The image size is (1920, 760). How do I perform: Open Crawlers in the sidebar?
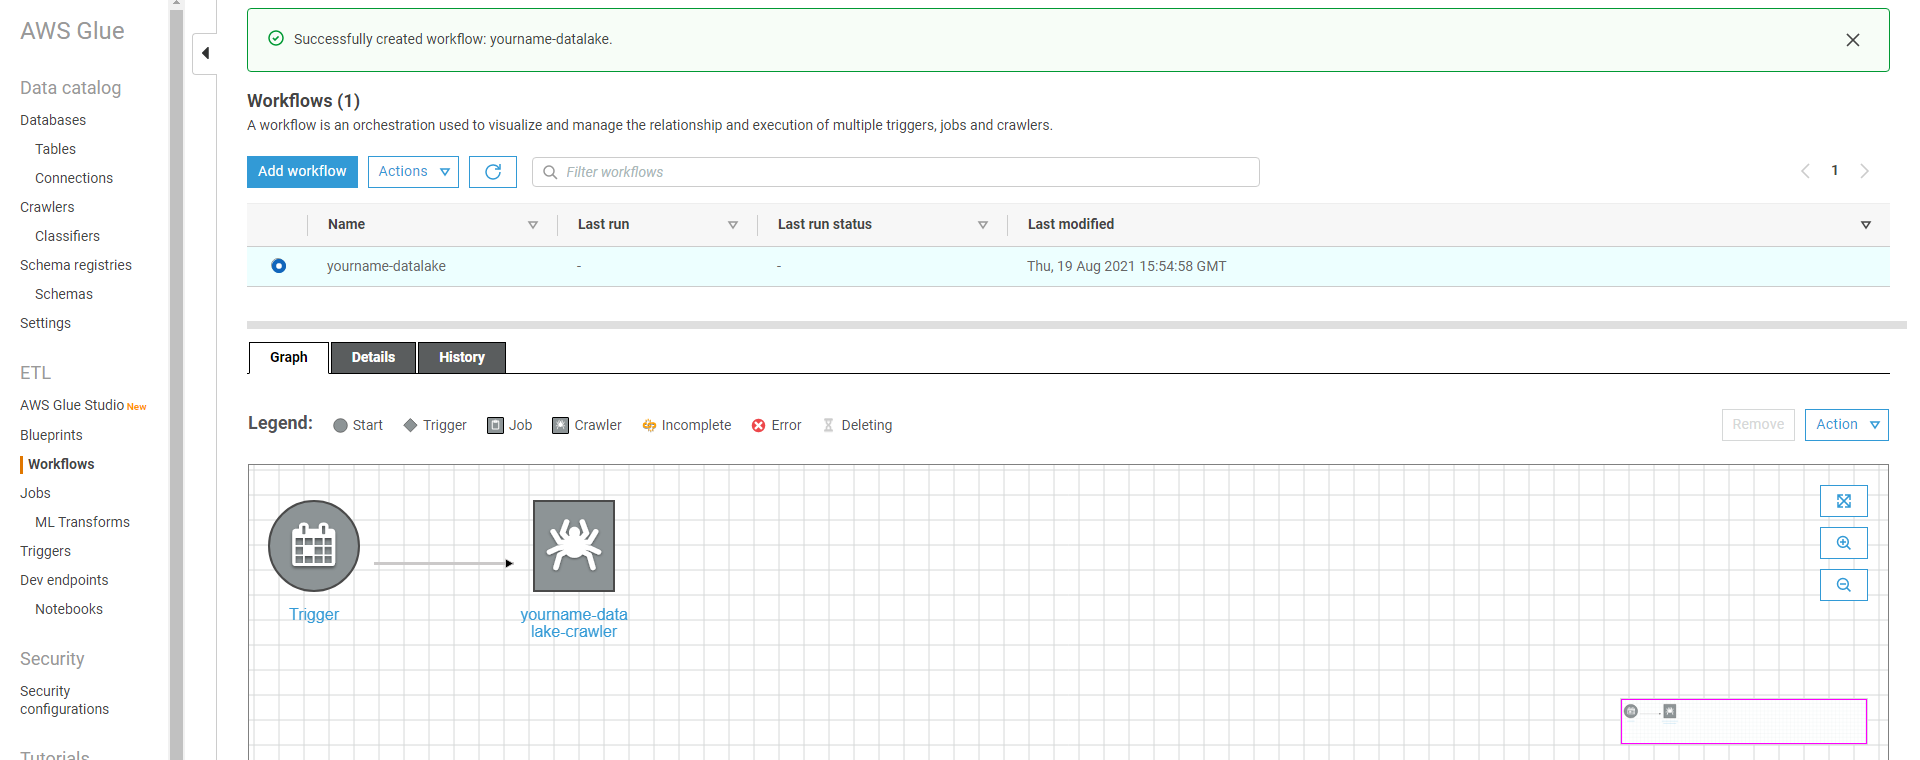coord(47,207)
